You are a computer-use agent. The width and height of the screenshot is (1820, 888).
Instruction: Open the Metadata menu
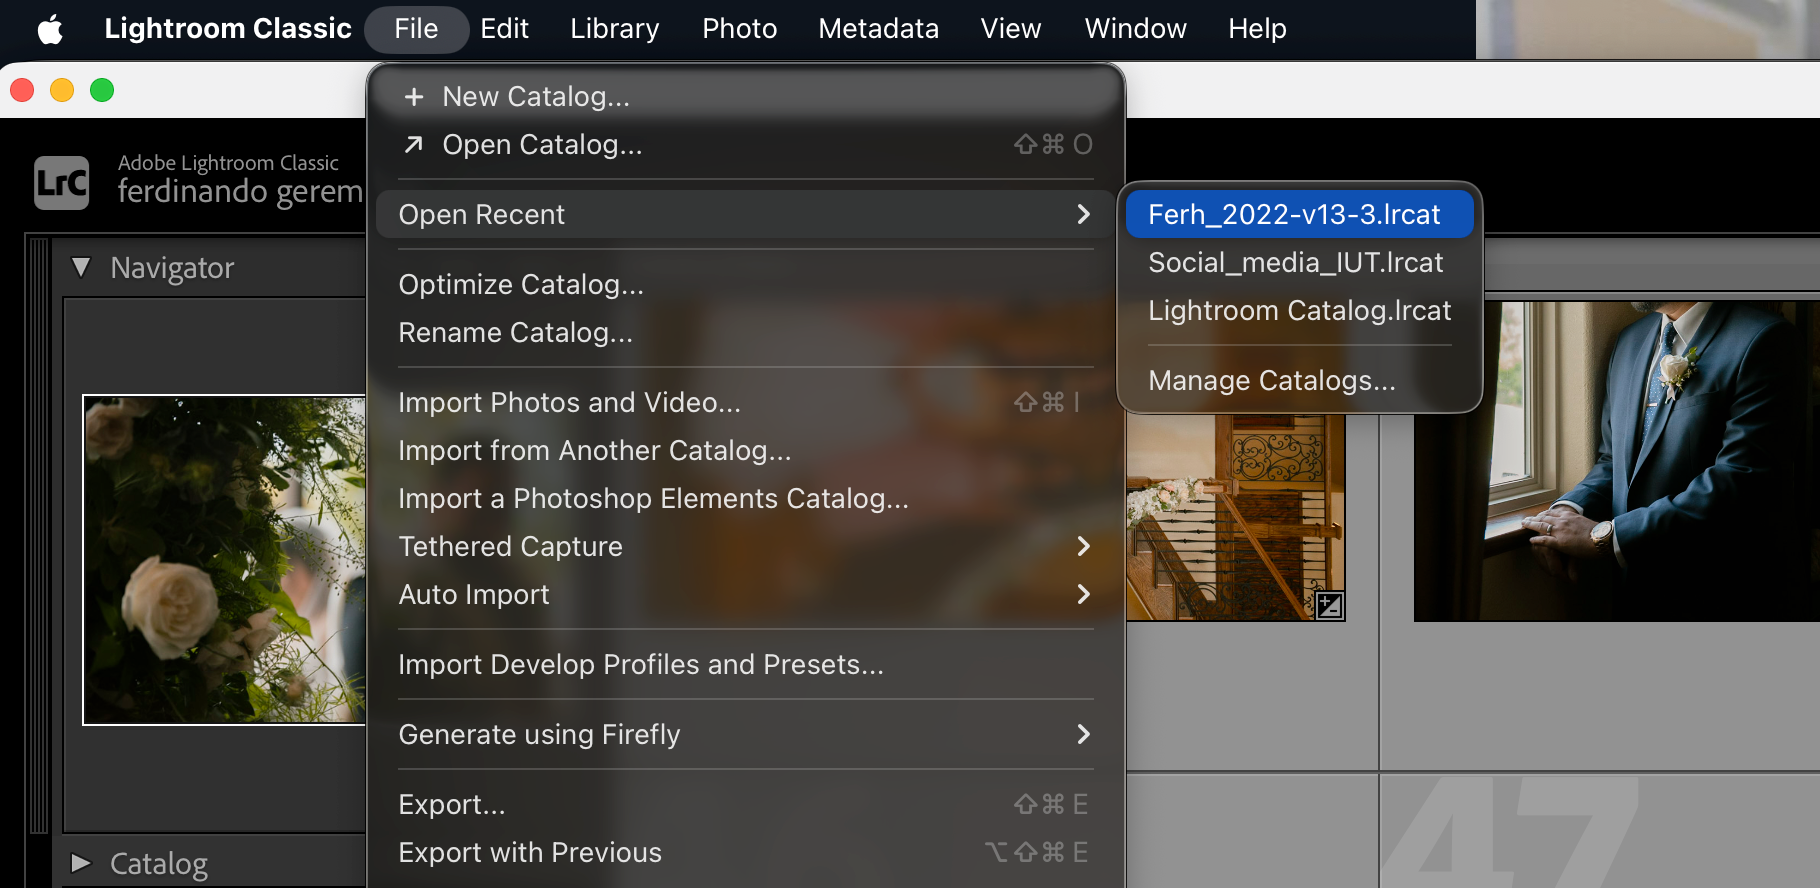879,29
